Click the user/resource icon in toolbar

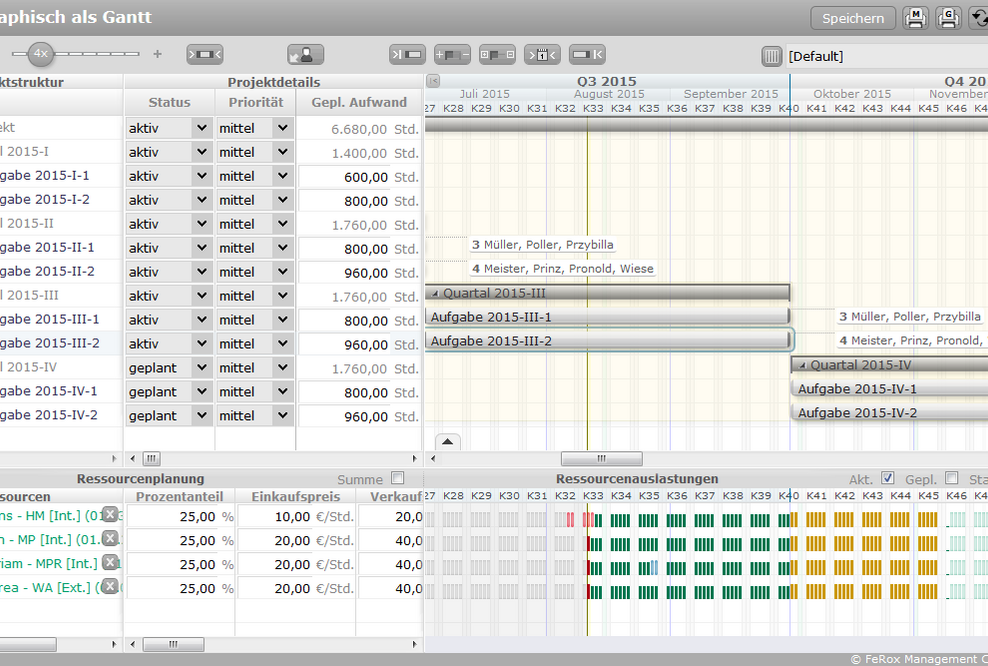click(305, 55)
